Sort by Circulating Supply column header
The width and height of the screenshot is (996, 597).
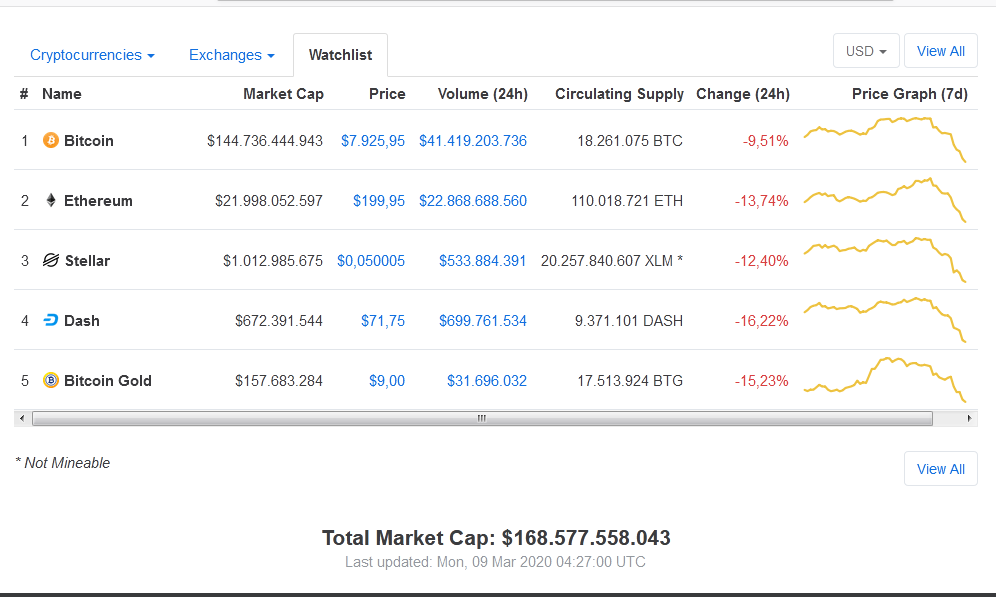(619, 94)
